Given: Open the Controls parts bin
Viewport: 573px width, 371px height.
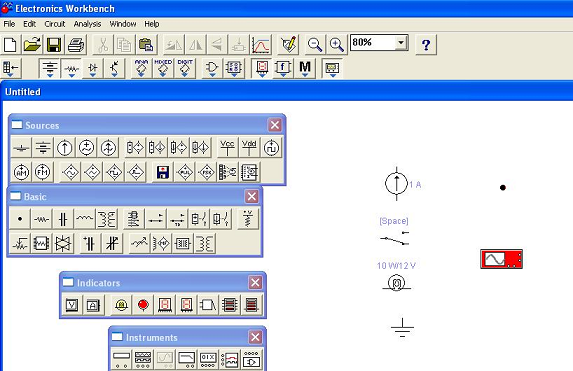Looking at the screenshot, I should tap(283, 68).
